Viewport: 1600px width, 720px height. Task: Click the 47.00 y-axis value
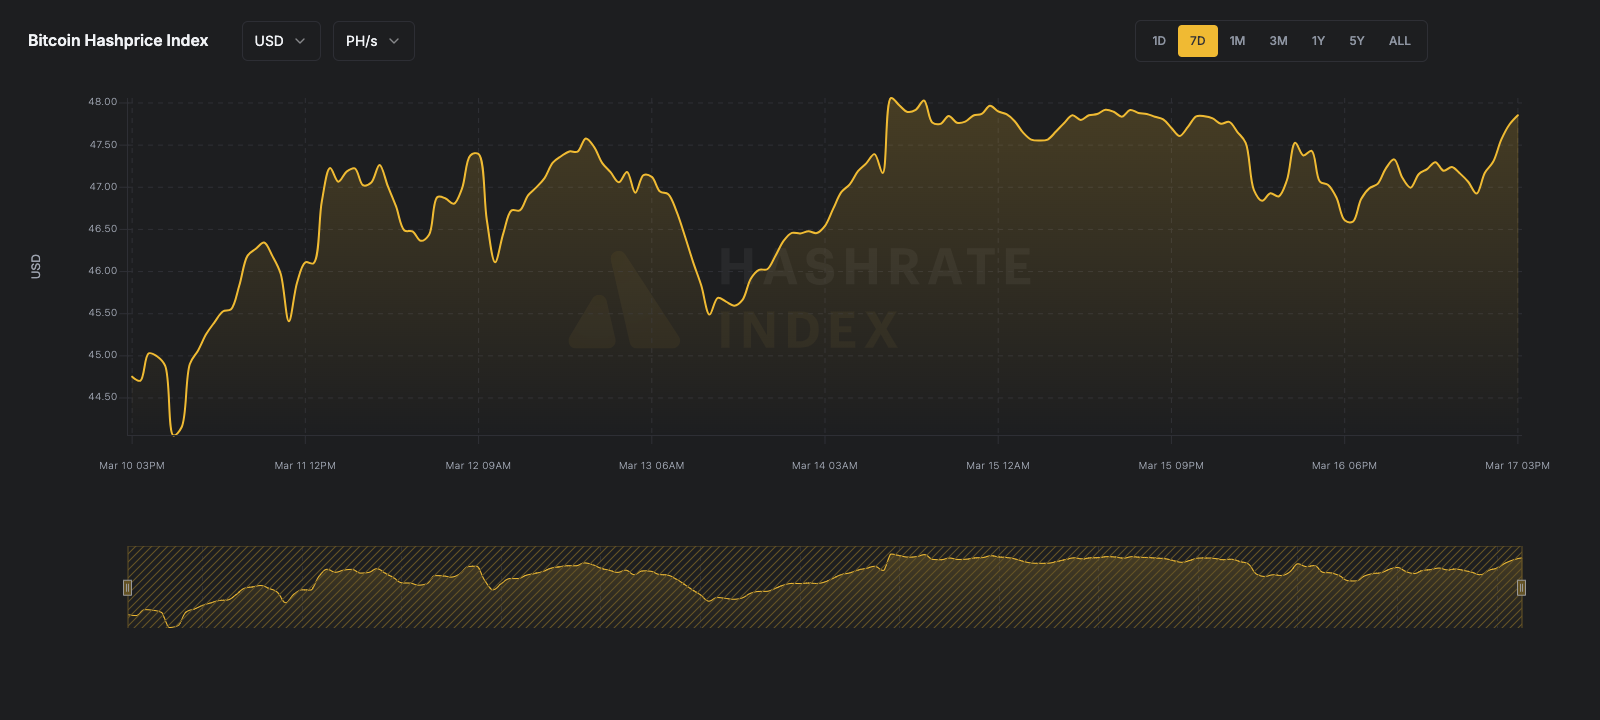click(103, 187)
